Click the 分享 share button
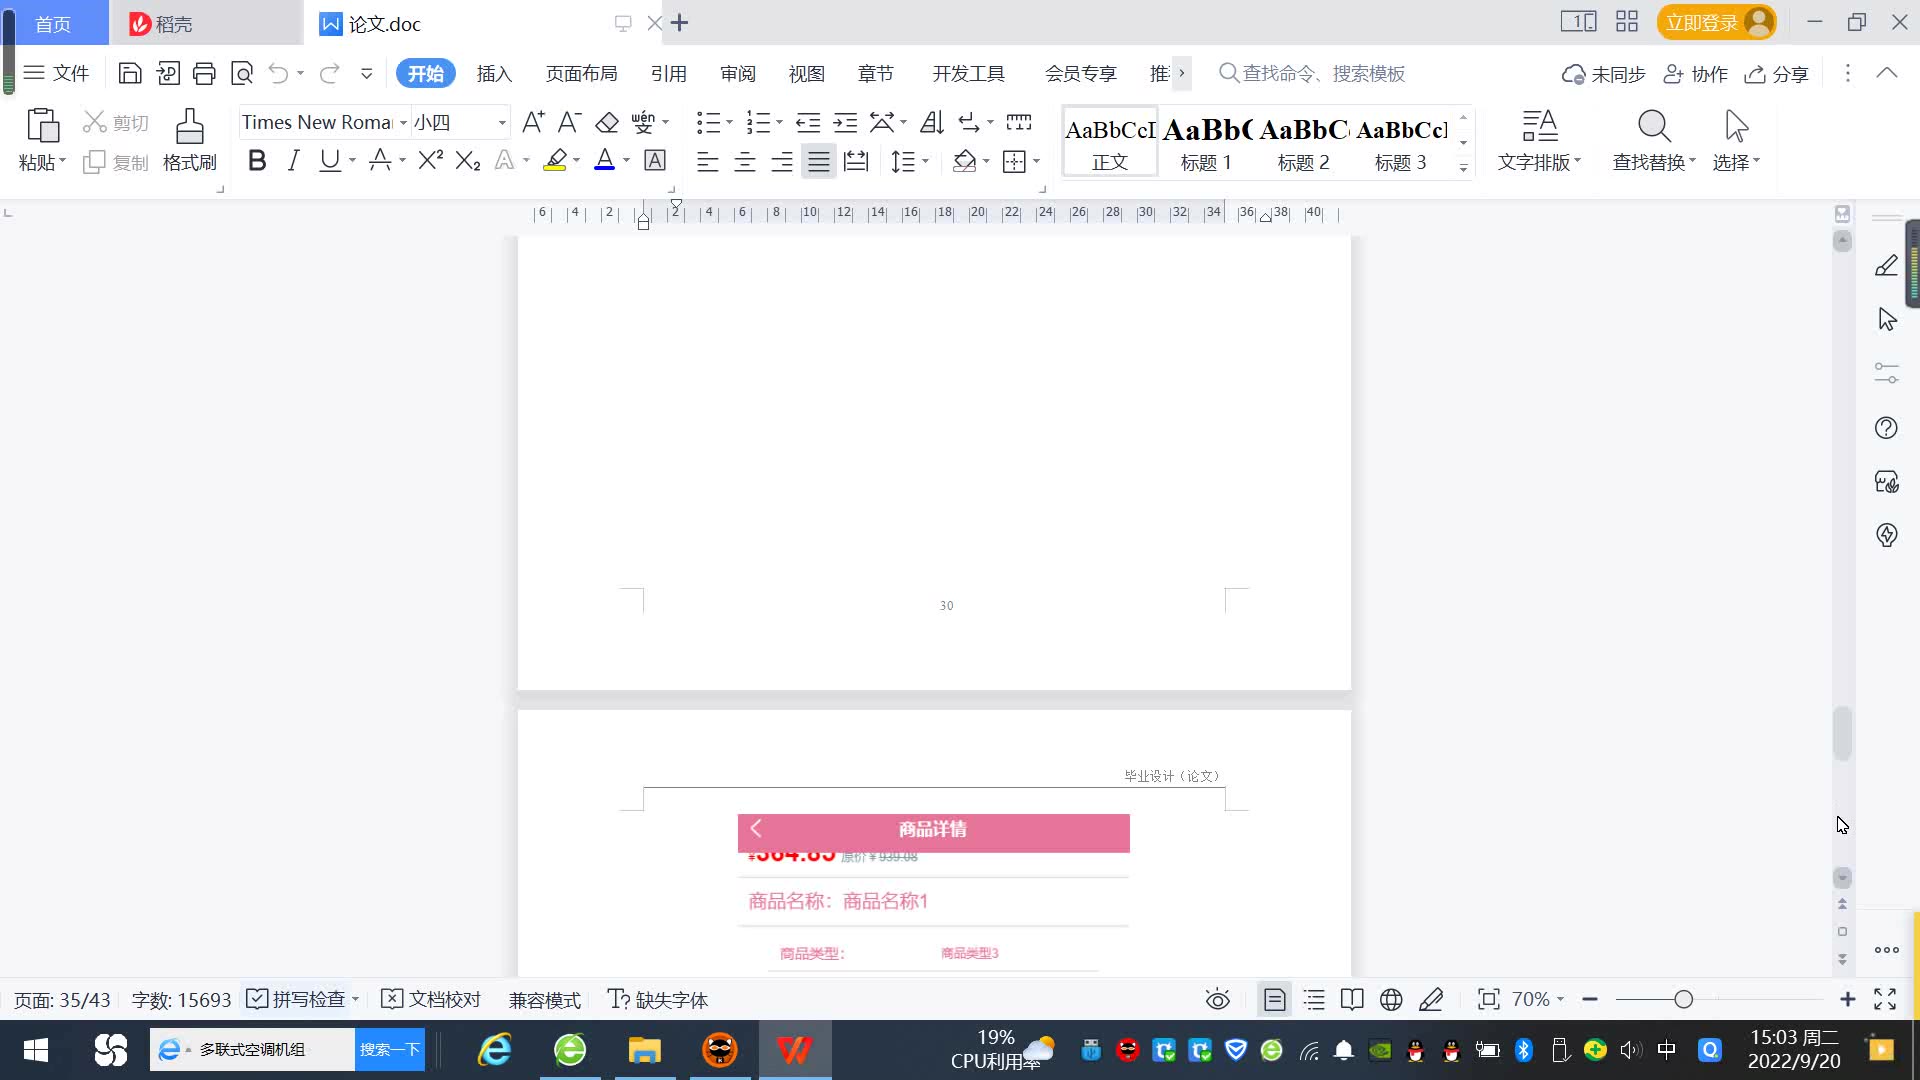Screen dimensions: 1920x1080 pyautogui.click(x=1777, y=74)
